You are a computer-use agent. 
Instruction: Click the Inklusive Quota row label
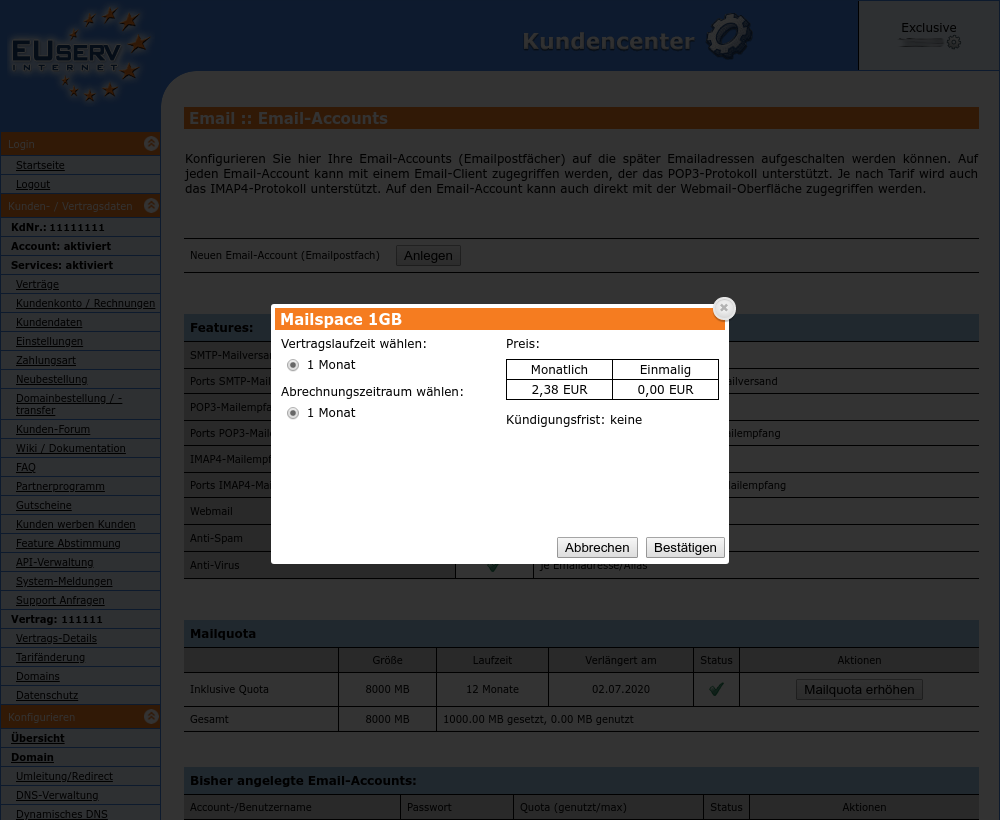click(229, 689)
